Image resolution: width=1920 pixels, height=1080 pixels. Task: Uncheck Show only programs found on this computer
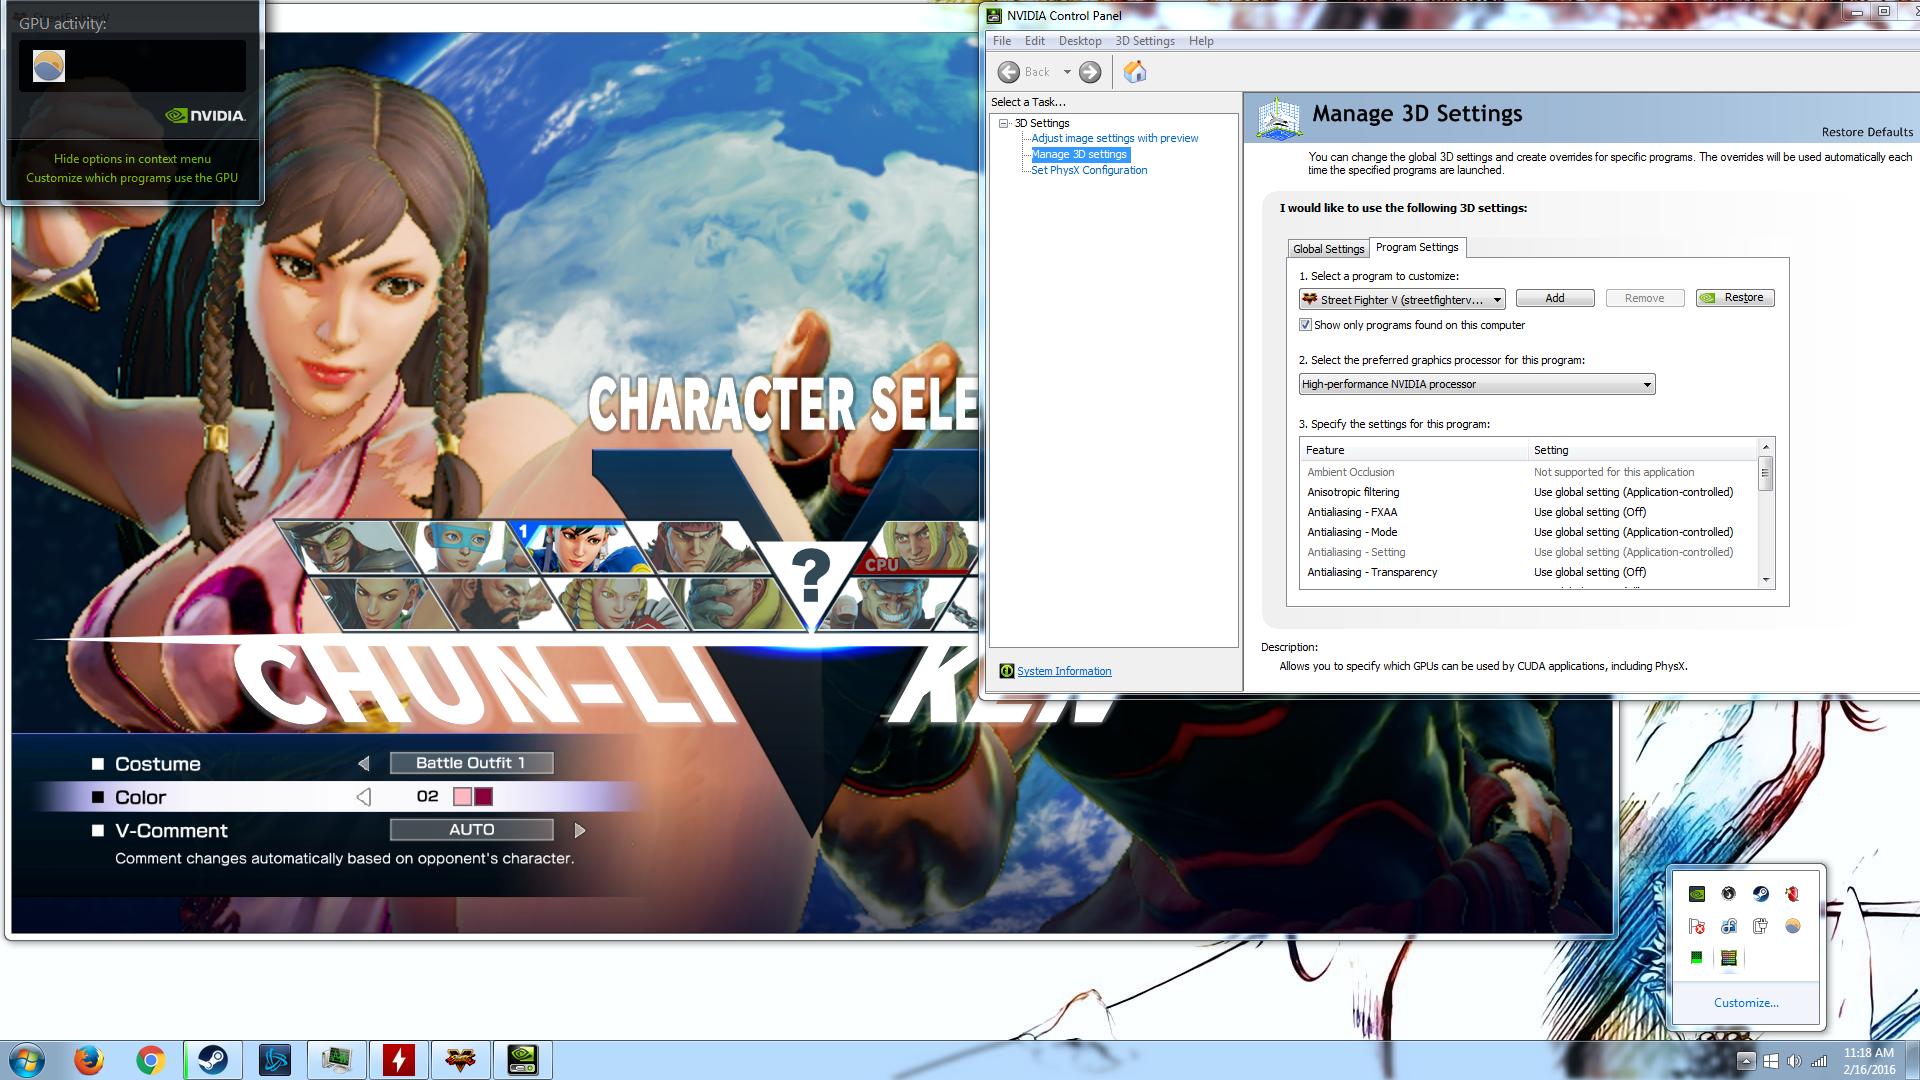tap(1305, 325)
